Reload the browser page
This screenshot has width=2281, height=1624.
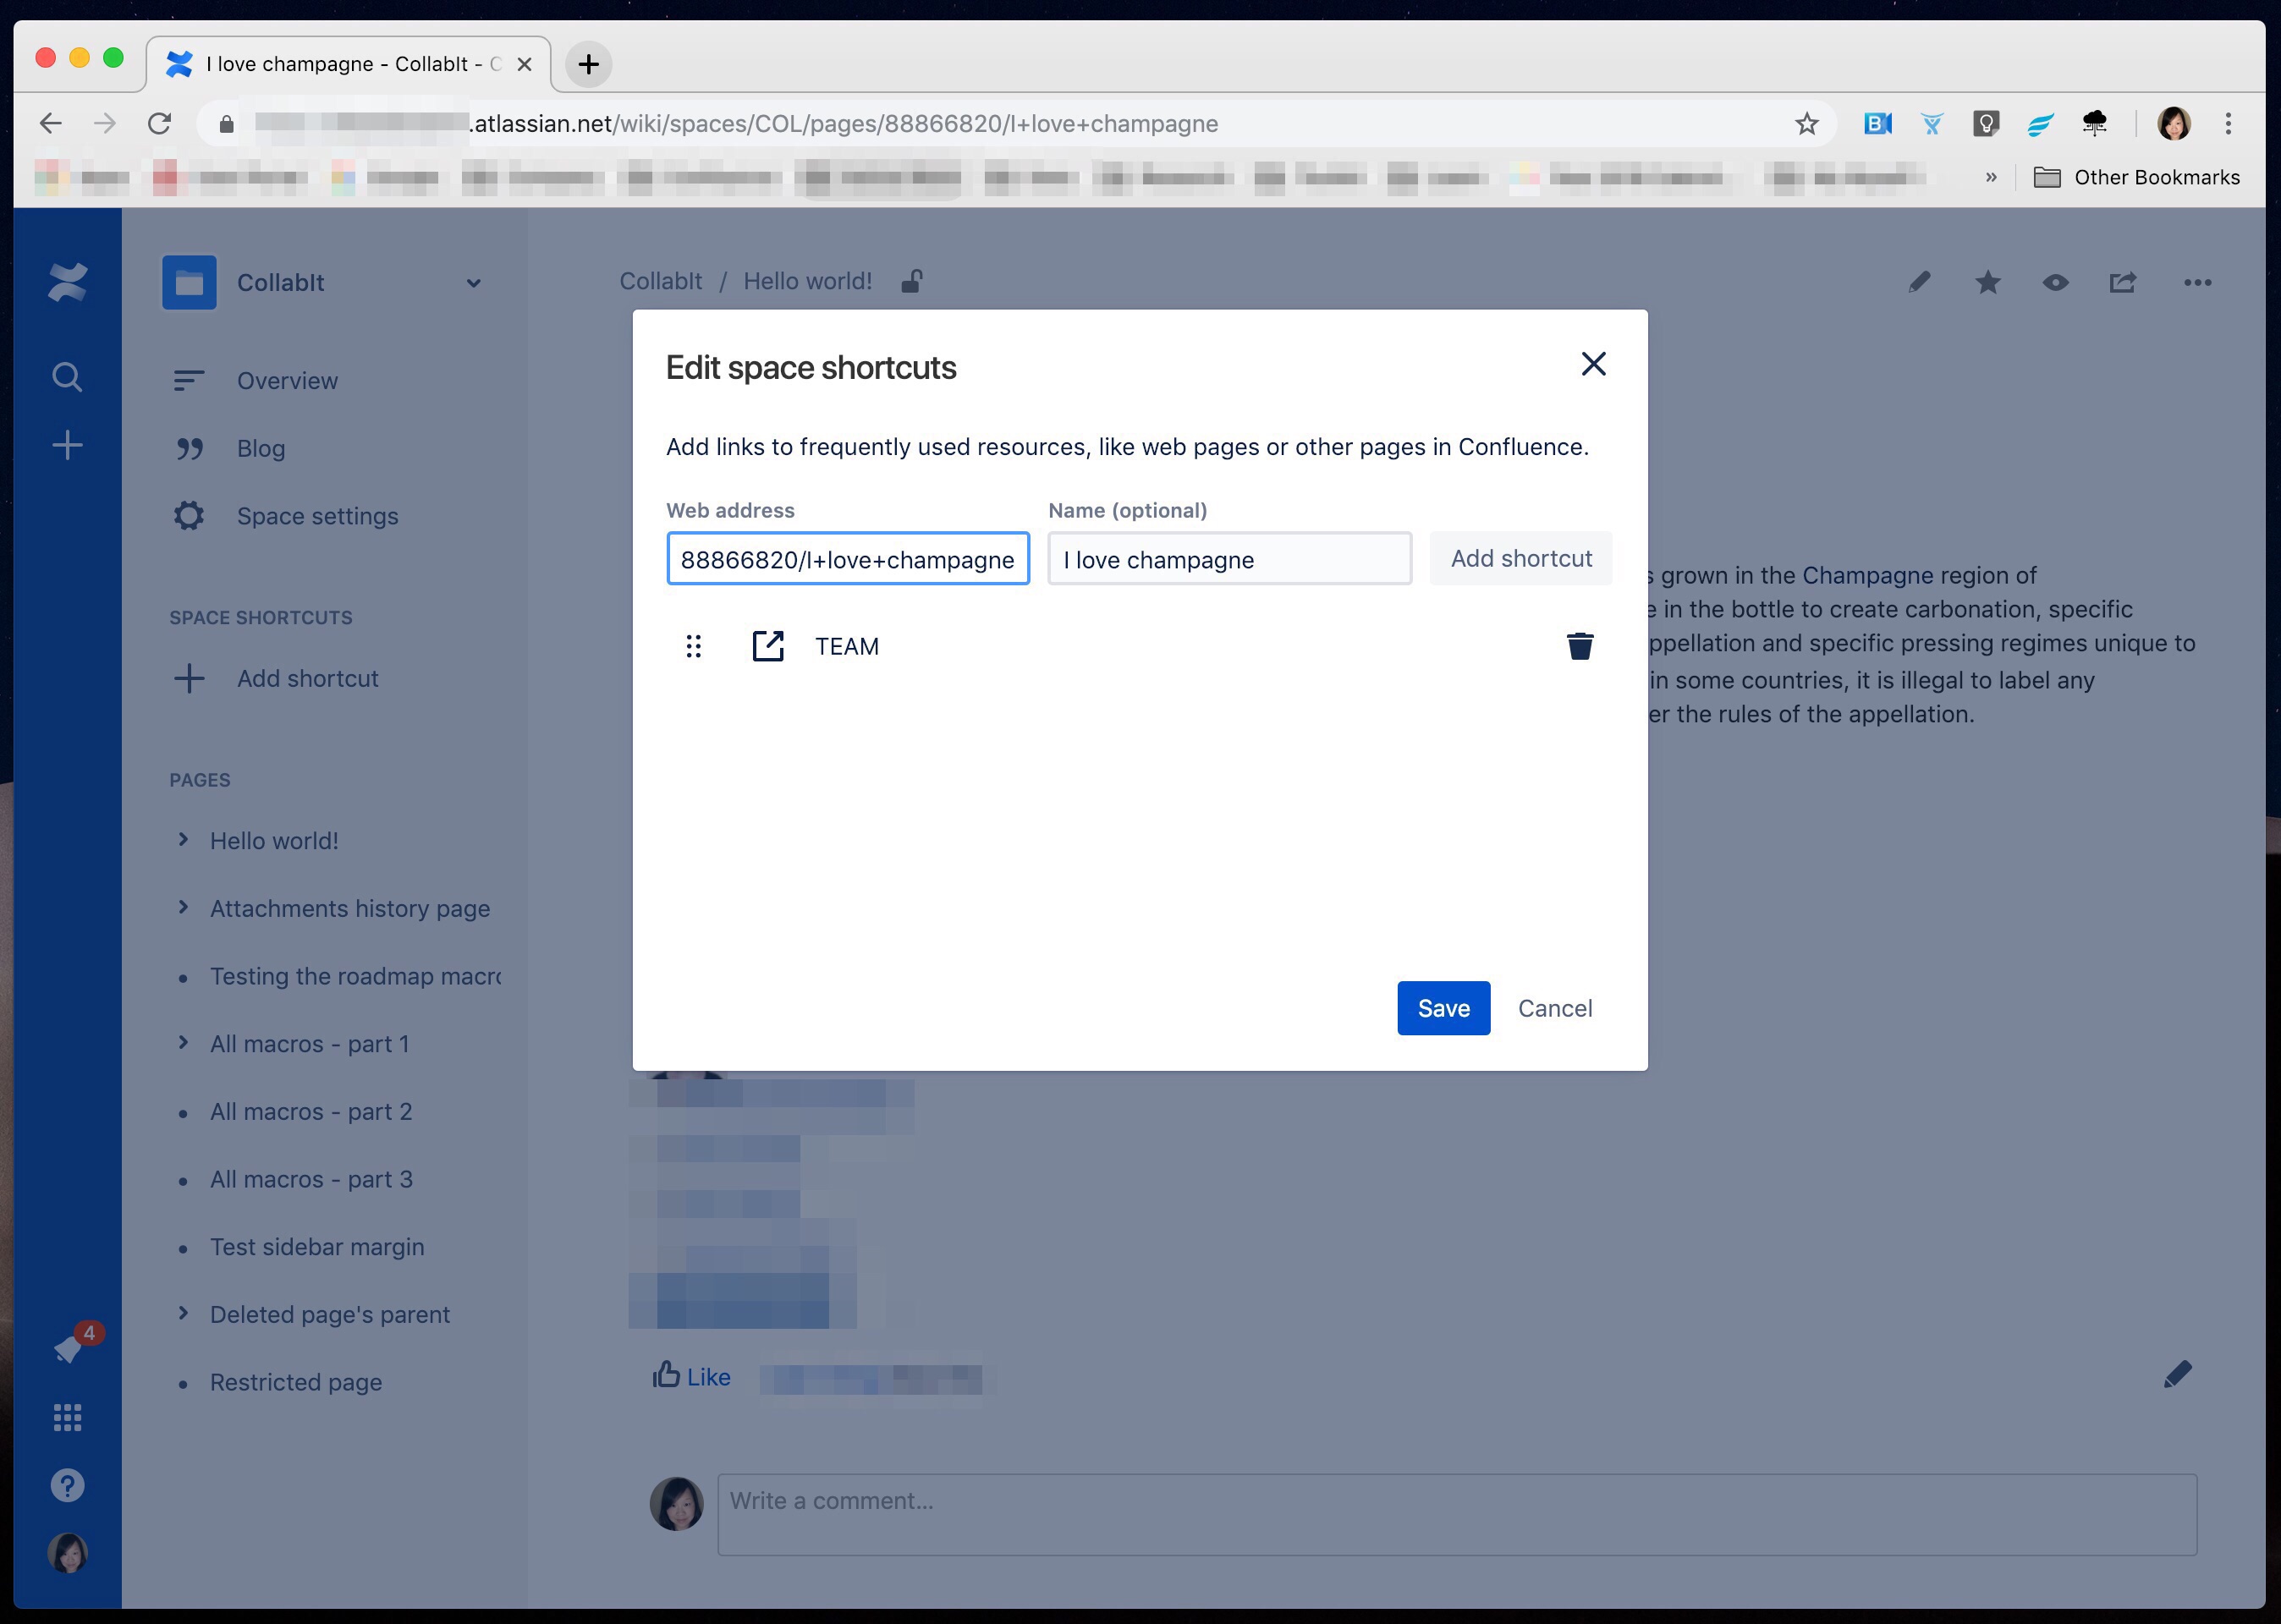159,123
